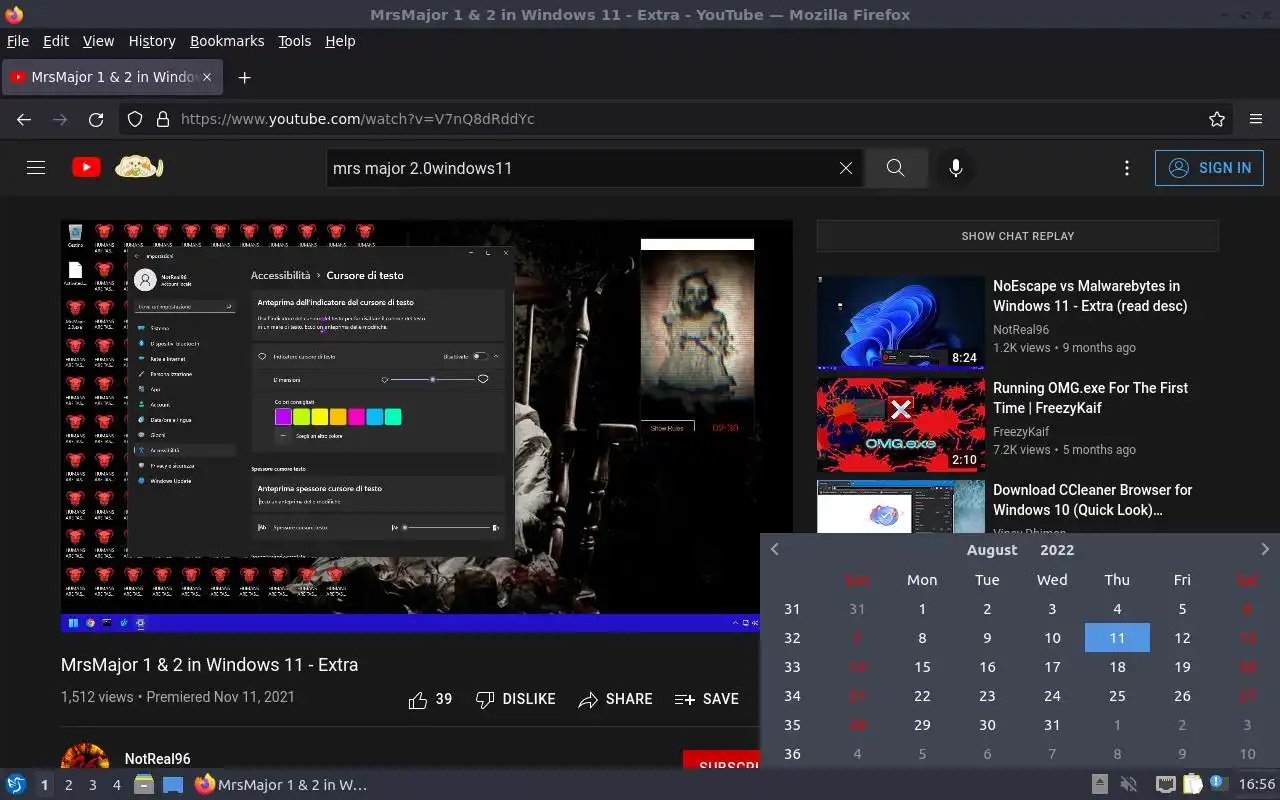
Task: Click 2022 year label in calendar
Action: (1057, 550)
